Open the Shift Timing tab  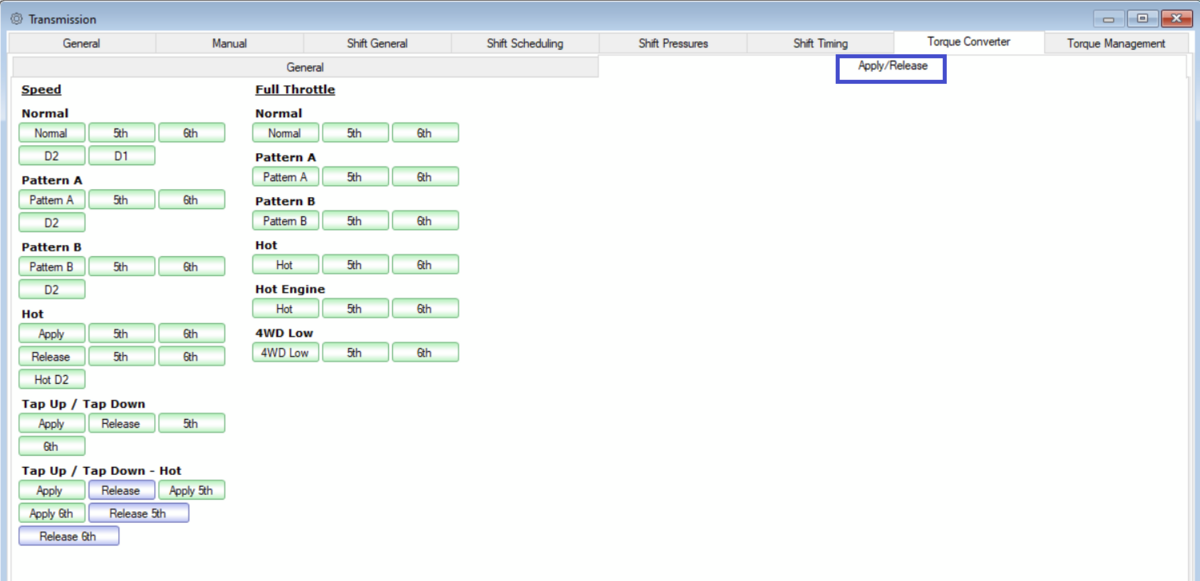[x=820, y=43]
